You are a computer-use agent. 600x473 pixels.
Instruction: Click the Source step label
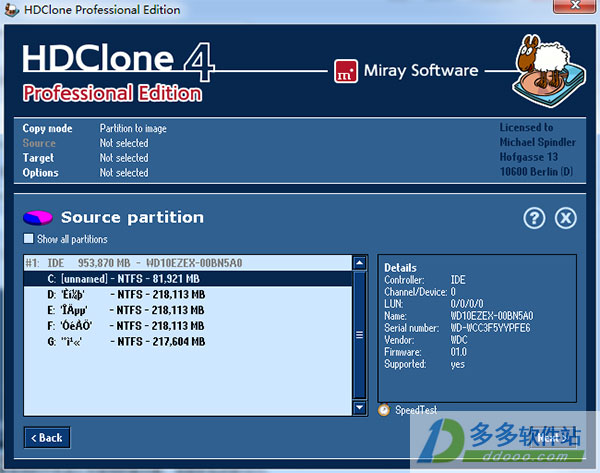(39, 143)
